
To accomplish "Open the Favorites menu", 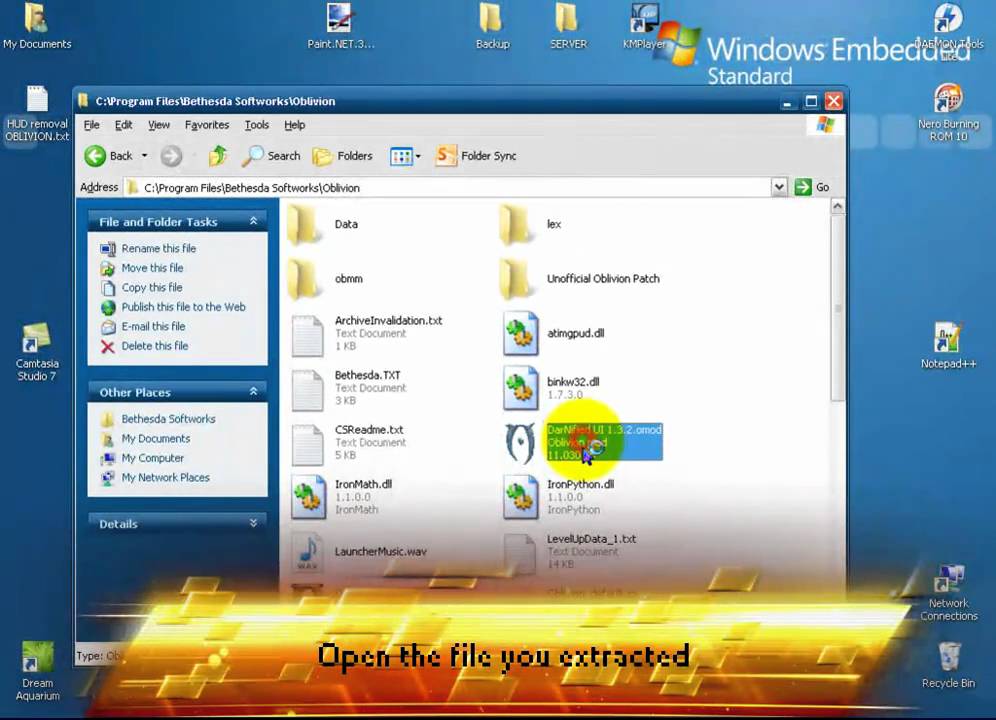I will coord(206,125).
